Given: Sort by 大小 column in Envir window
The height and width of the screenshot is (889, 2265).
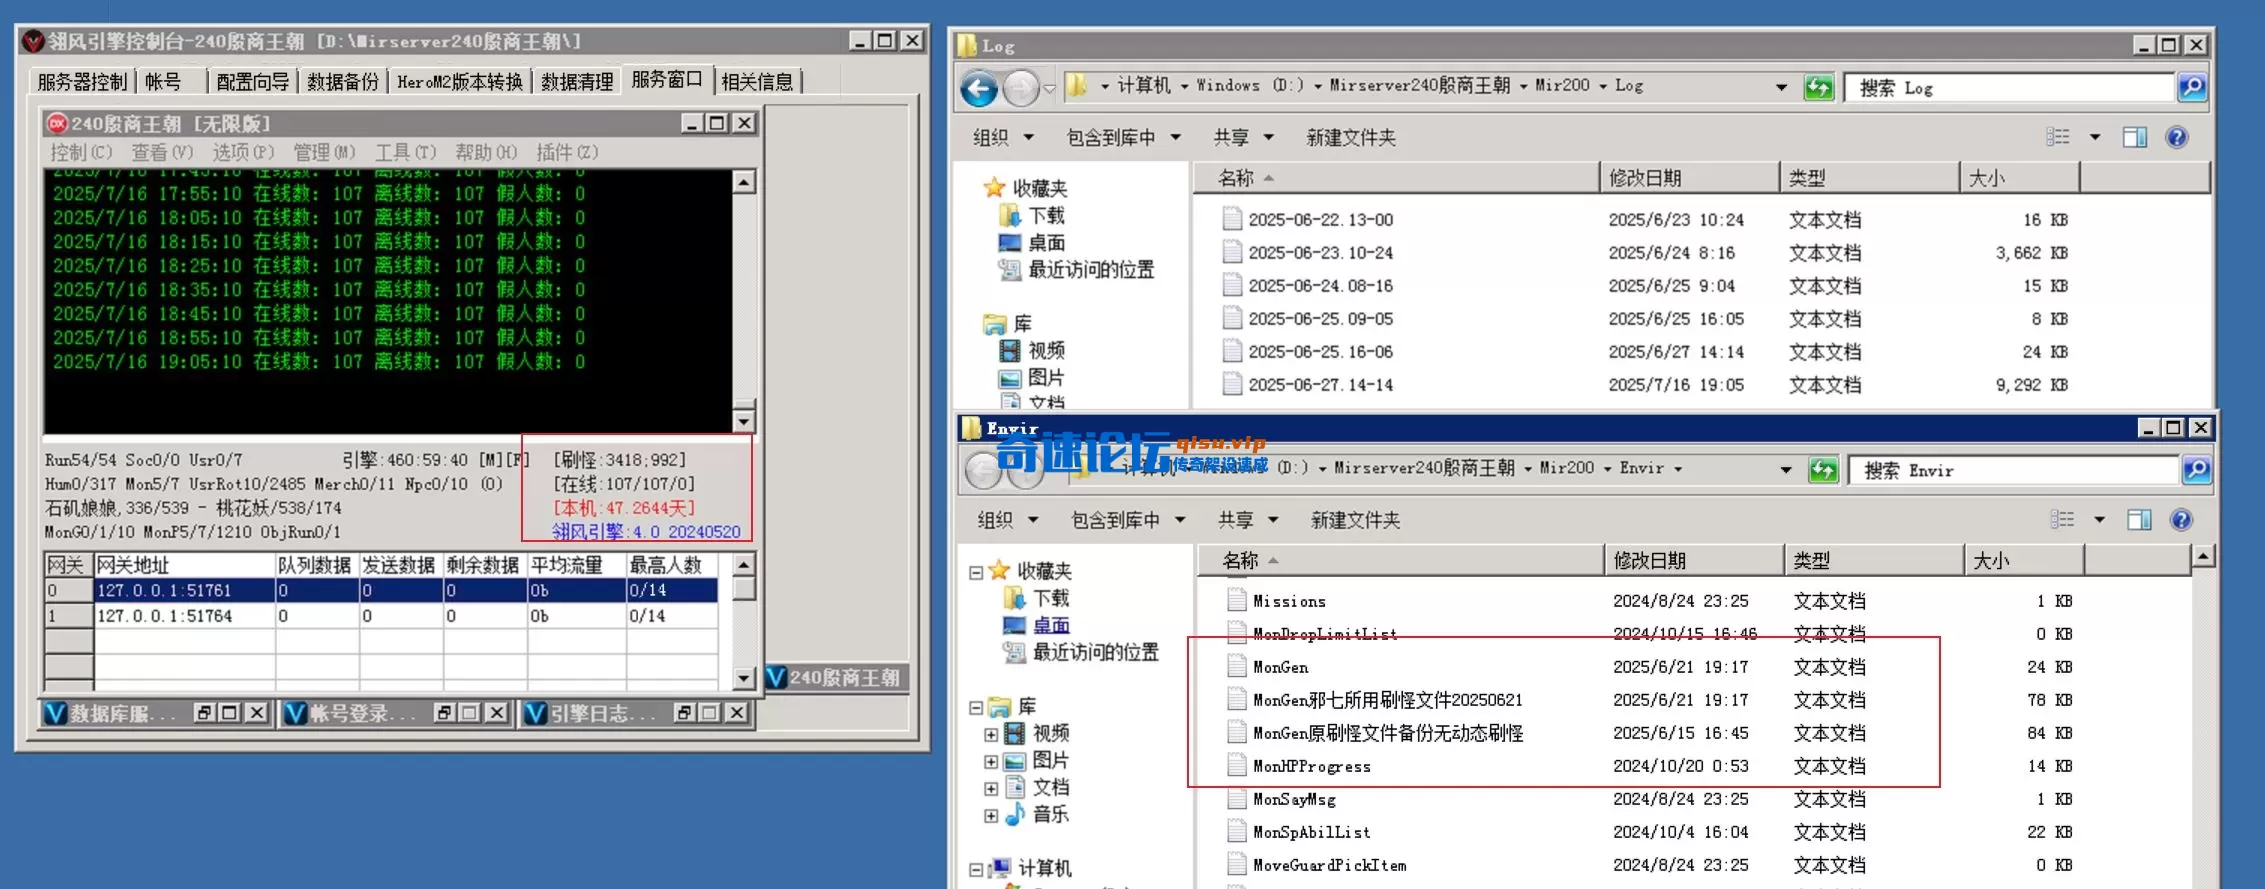Looking at the screenshot, I should (x=2024, y=561).
